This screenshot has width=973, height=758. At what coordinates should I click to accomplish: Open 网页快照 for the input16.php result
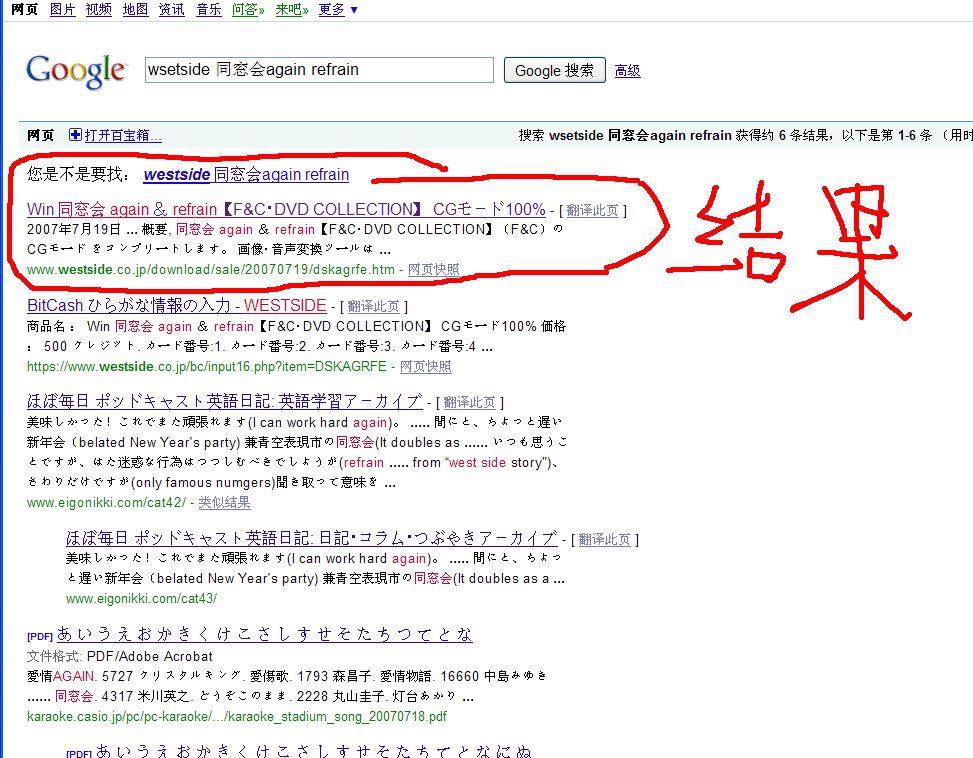click(x=426, y=366)
